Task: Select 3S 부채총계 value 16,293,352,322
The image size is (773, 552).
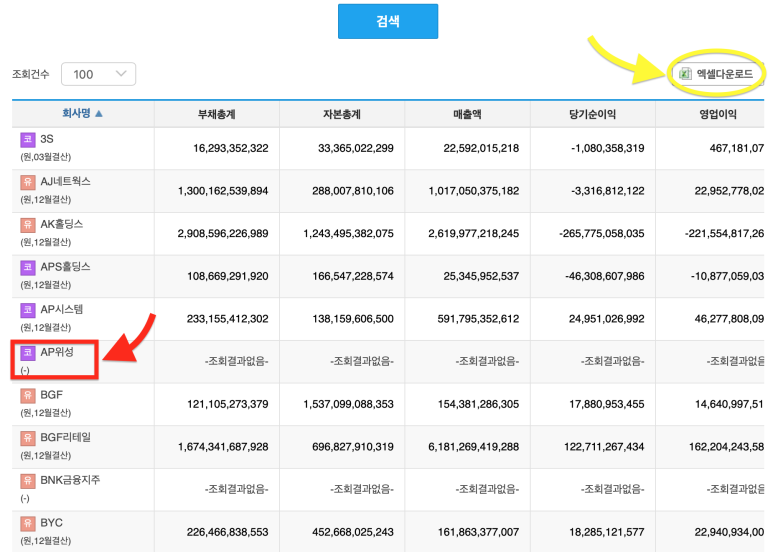Action: click(231, 148)
